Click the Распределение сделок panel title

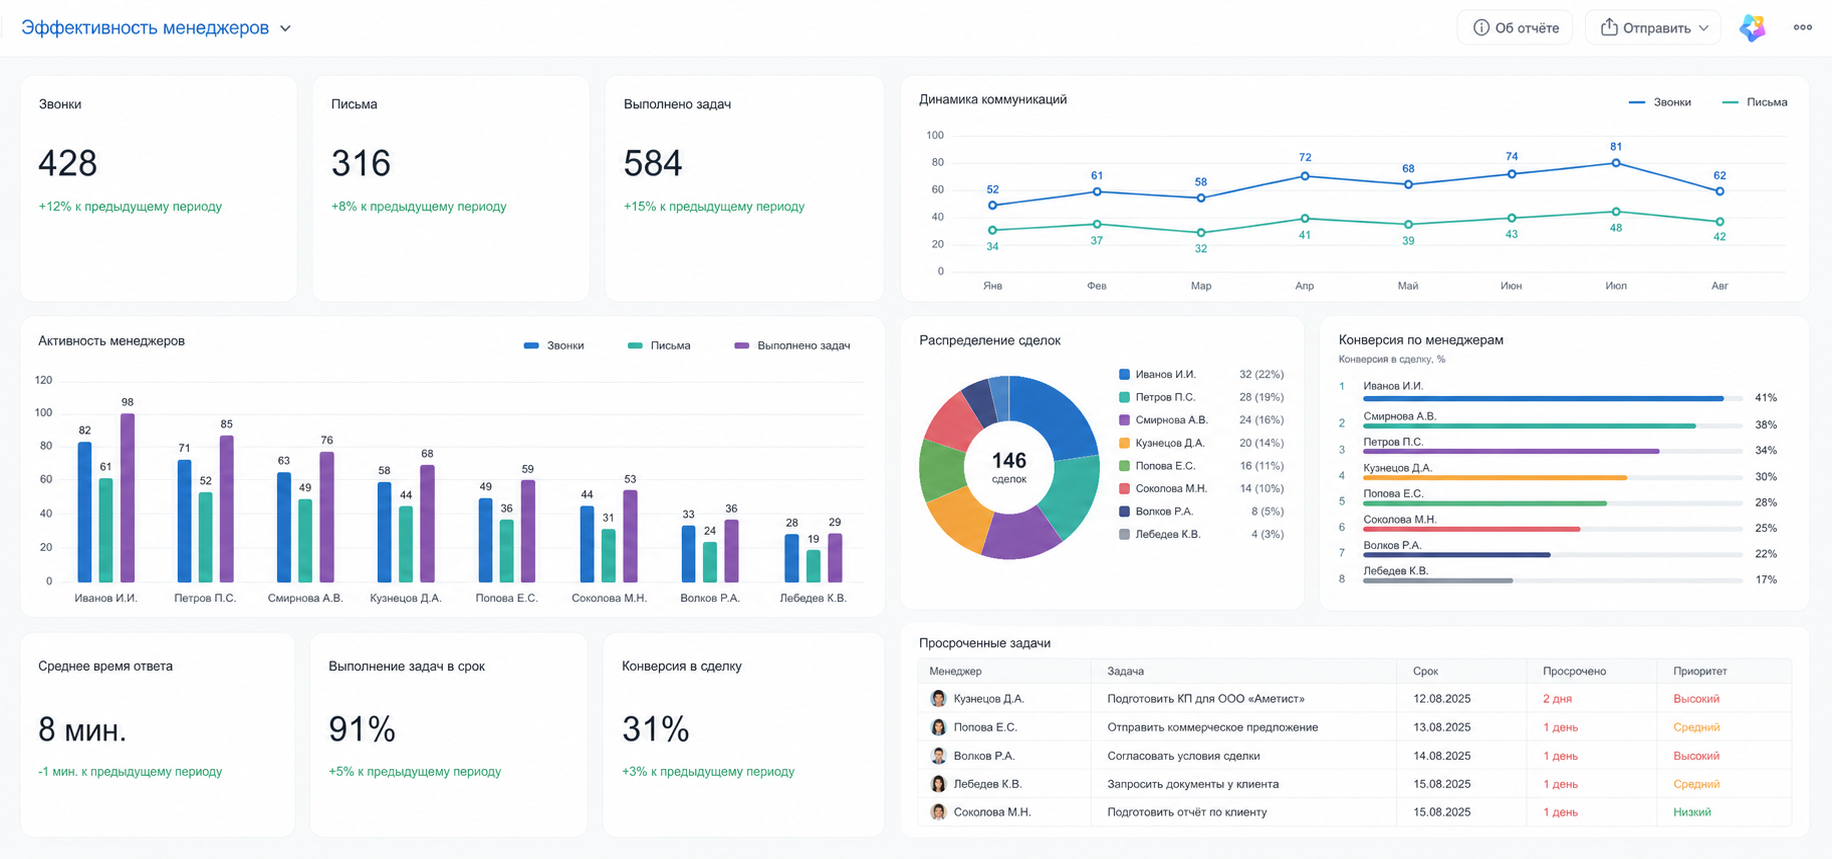point(990,341)
